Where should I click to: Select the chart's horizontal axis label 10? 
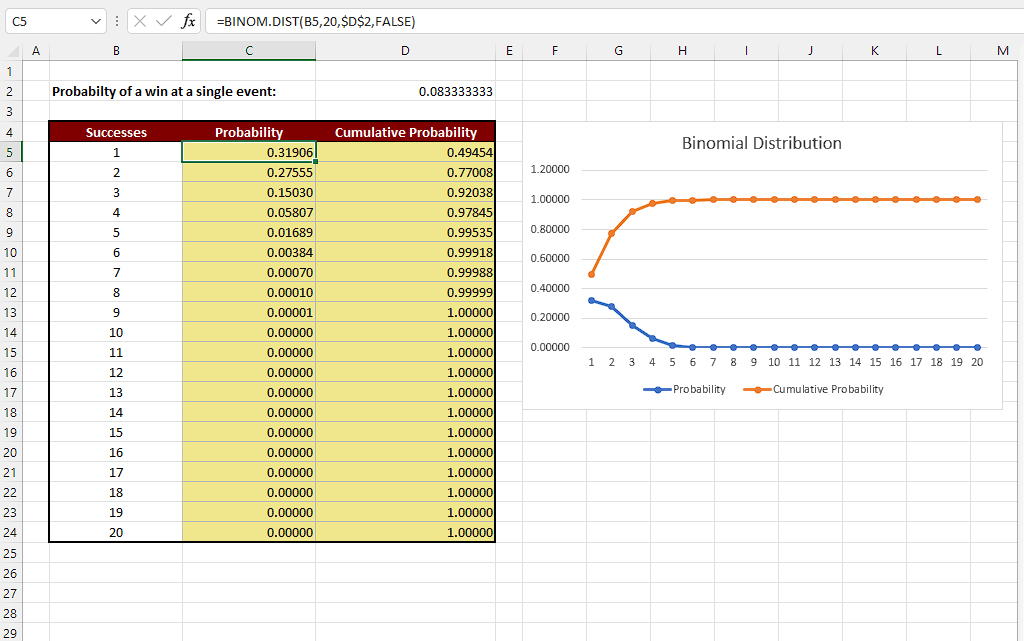(x=774, y=362)
